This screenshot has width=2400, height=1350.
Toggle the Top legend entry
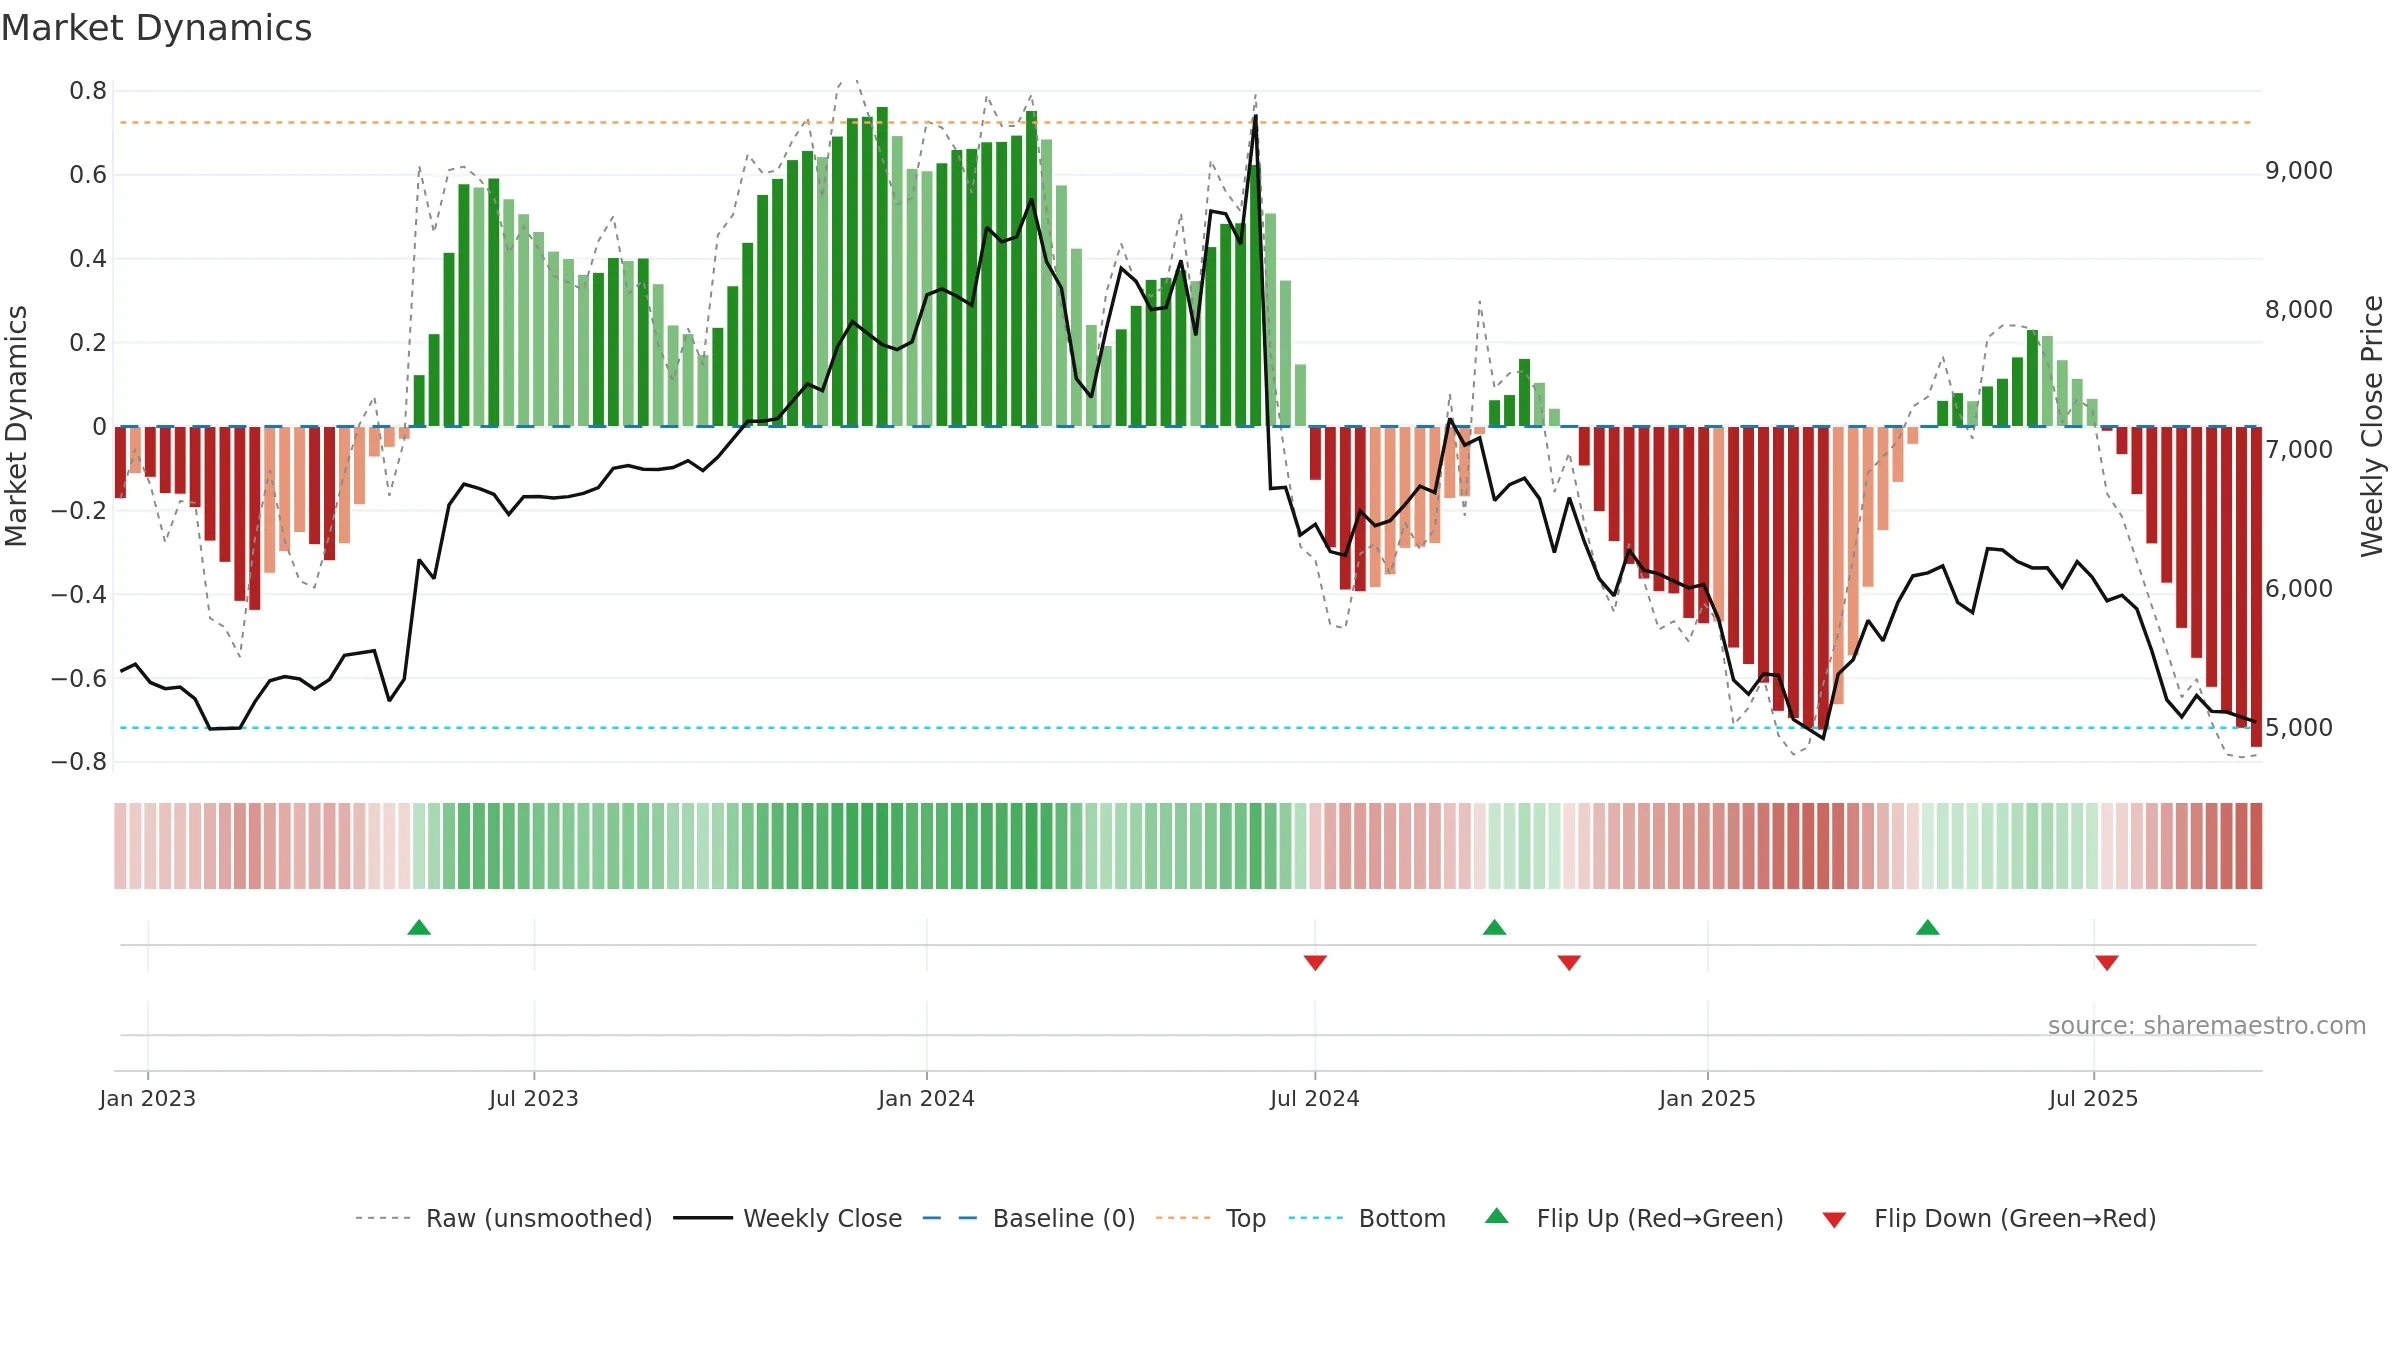(x=1210, y=1218)
